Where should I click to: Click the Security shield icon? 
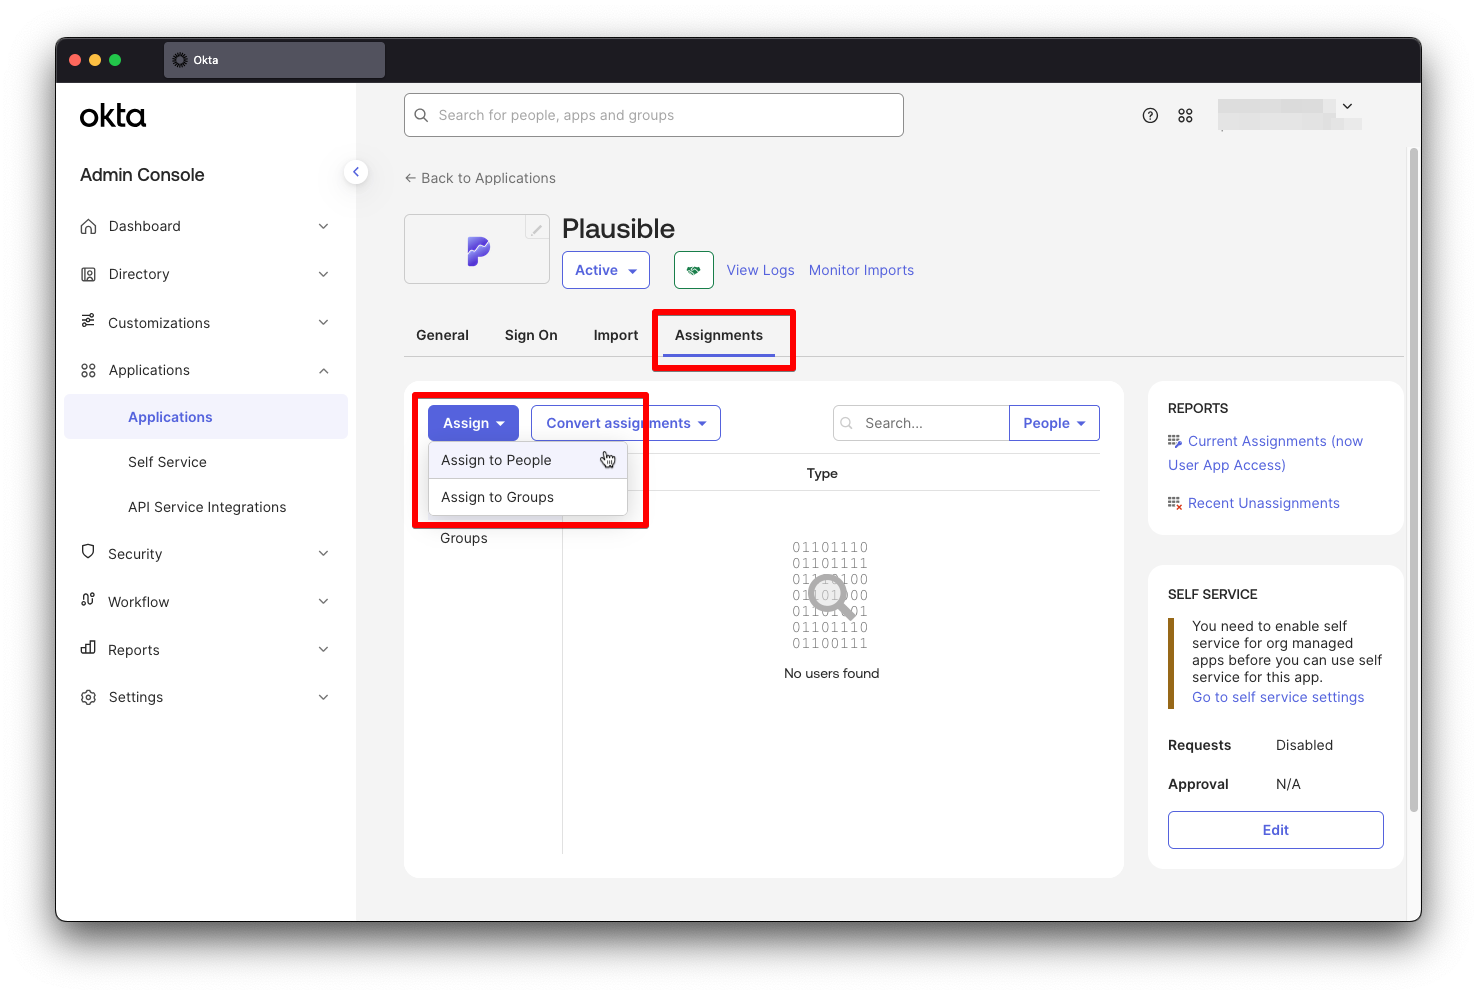point(88,553)
